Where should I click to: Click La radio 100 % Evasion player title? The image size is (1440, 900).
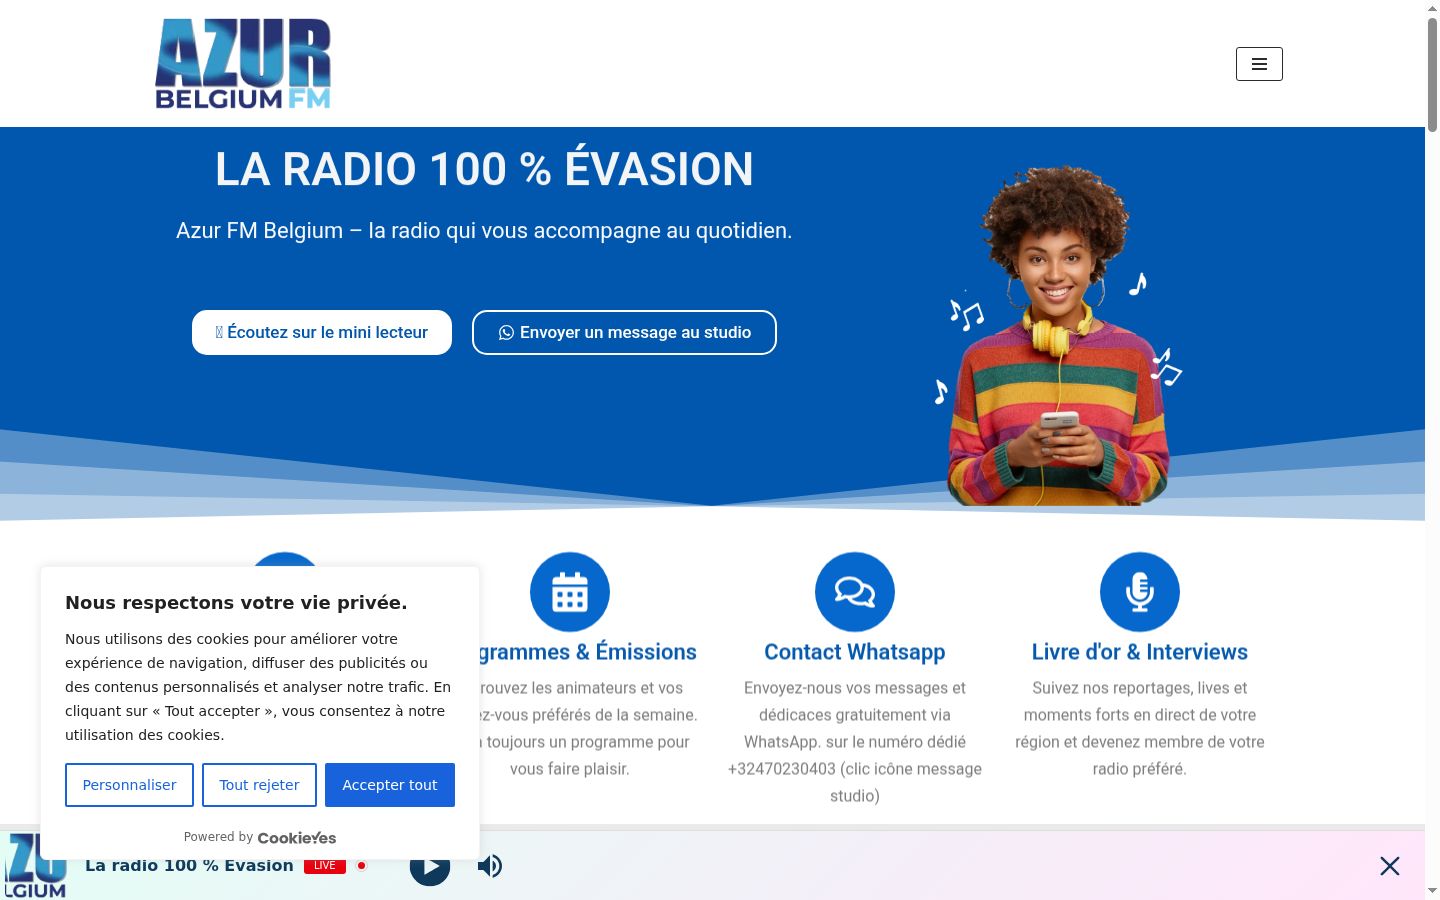pos(189,866)
